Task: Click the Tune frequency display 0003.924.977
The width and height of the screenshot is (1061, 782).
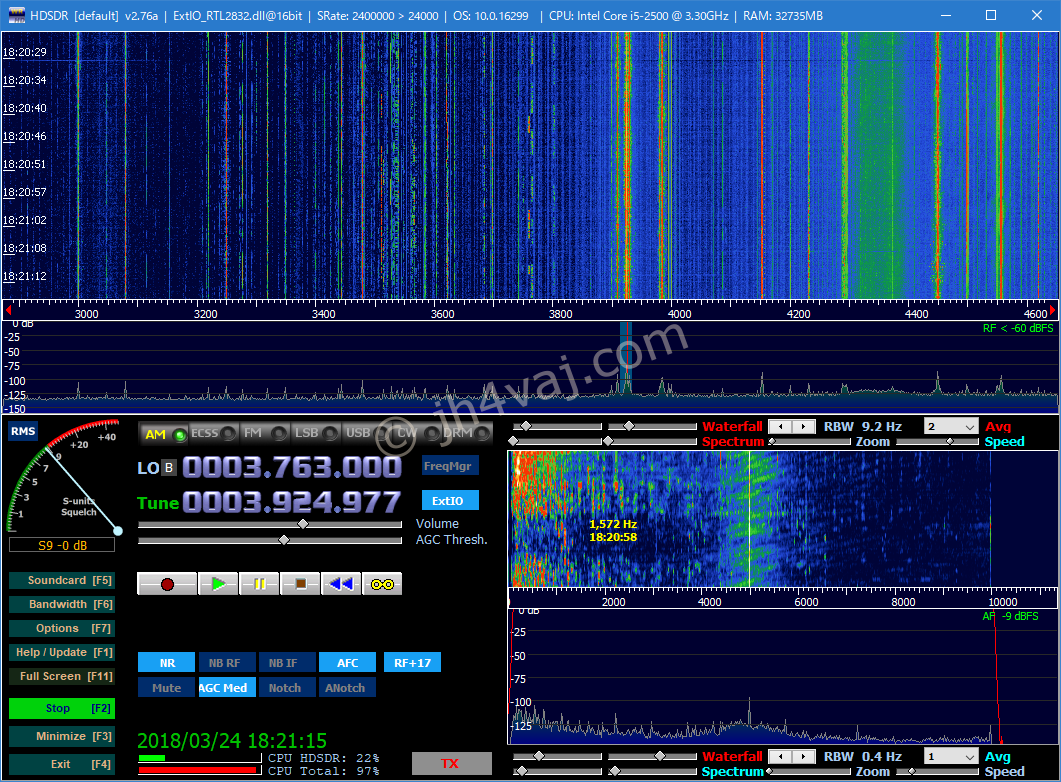Action: (292, 503)
